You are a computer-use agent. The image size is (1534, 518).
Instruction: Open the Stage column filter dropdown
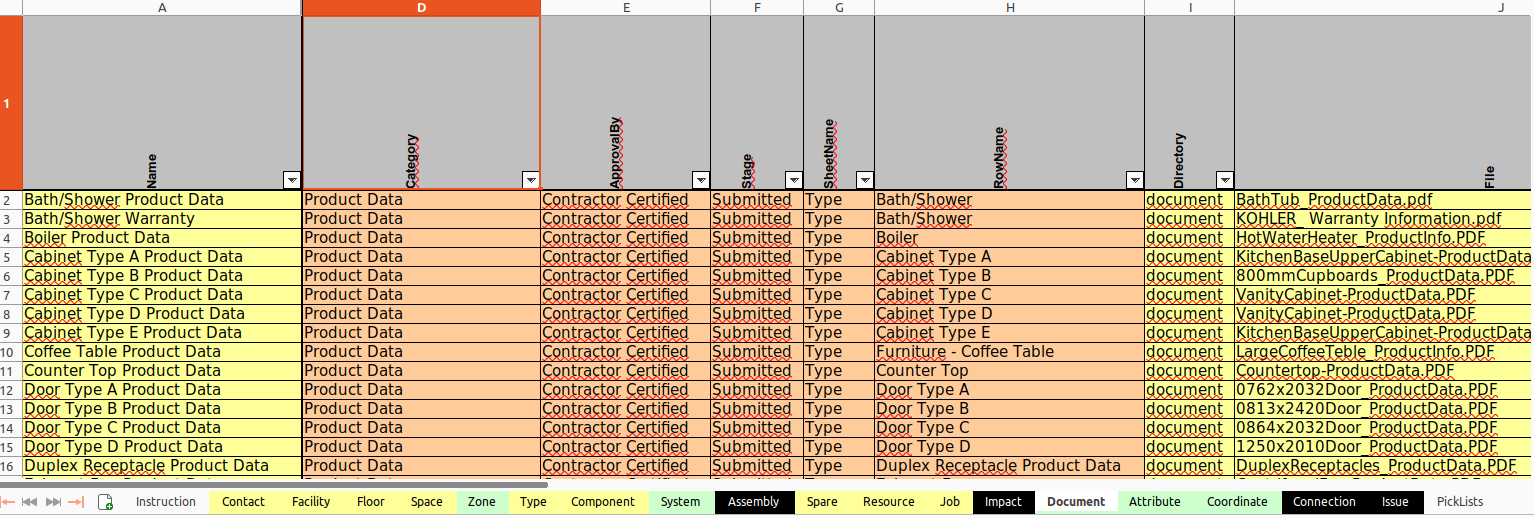tap(793, 180)
